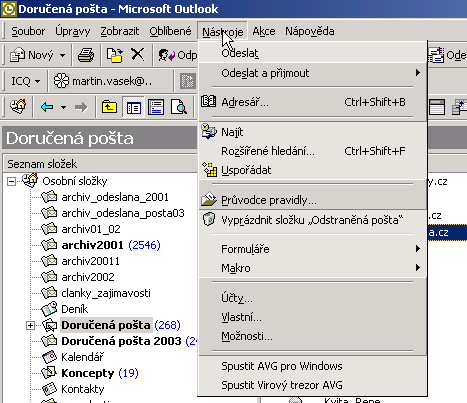Select folder archiv01_02
The width and height of the screenshot is (467, 403).
[x=91, y=229]
